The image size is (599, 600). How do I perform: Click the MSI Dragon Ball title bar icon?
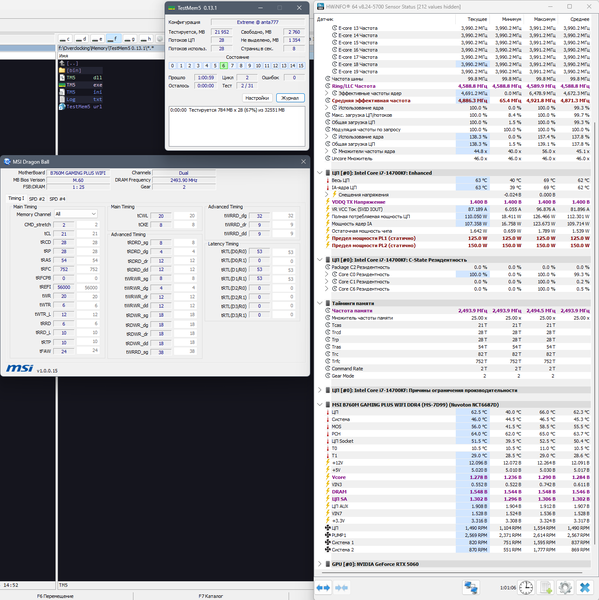point(7,161)
